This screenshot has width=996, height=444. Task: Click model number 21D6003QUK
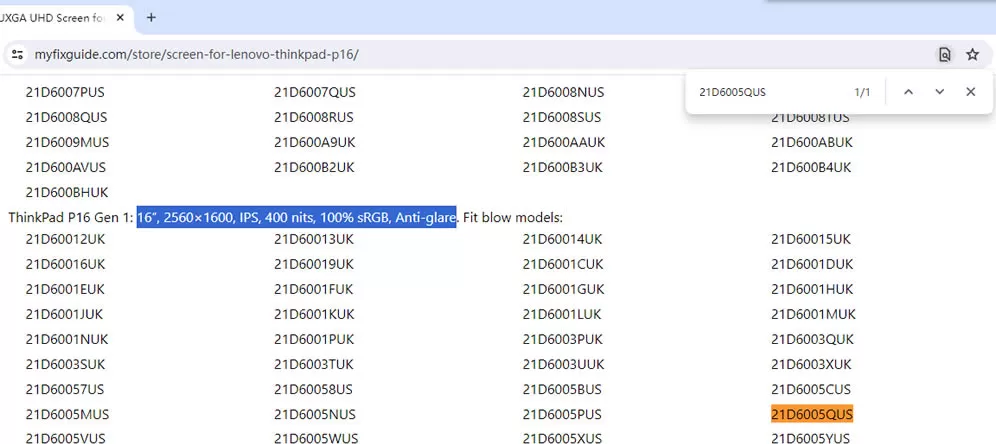[812, 340]
